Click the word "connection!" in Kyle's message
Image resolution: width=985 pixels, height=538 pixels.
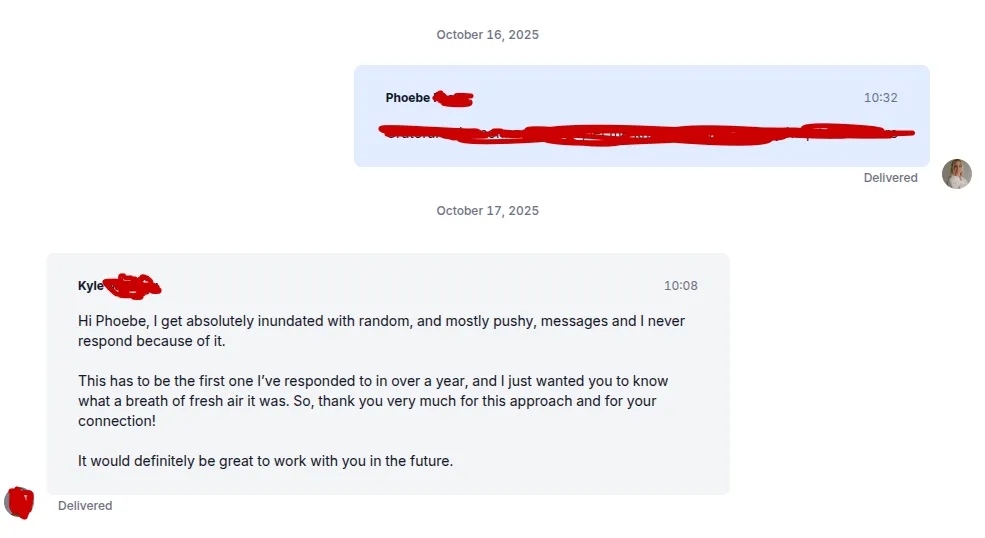coord(116,422)
